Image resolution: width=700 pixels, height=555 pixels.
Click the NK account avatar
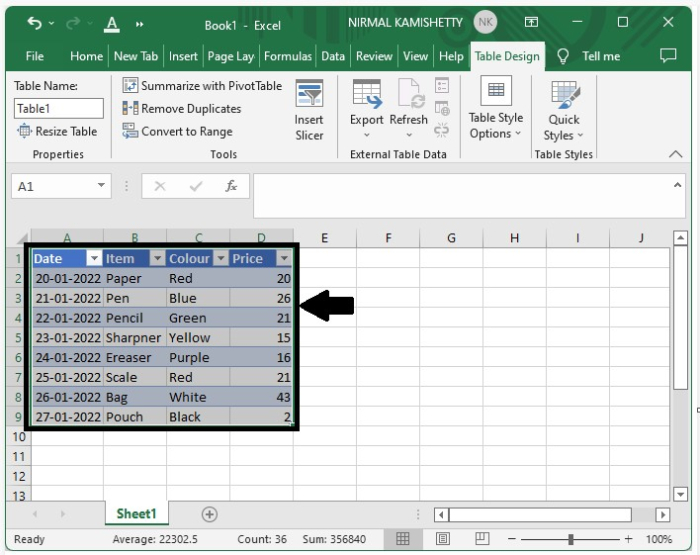click(x=485, y=22)
